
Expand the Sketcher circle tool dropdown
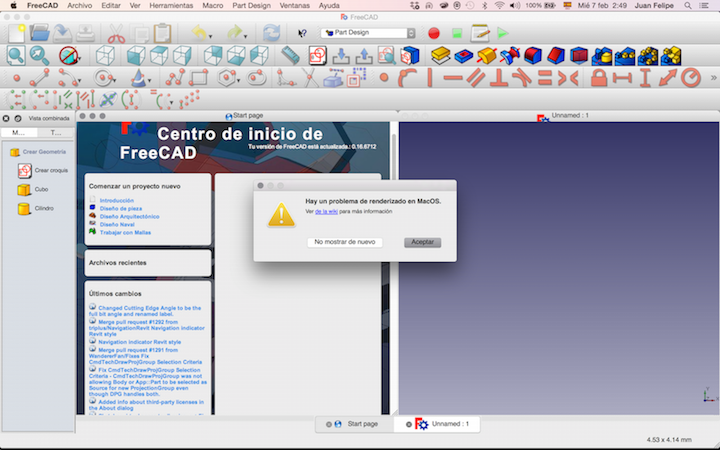(x=114, y=81)
